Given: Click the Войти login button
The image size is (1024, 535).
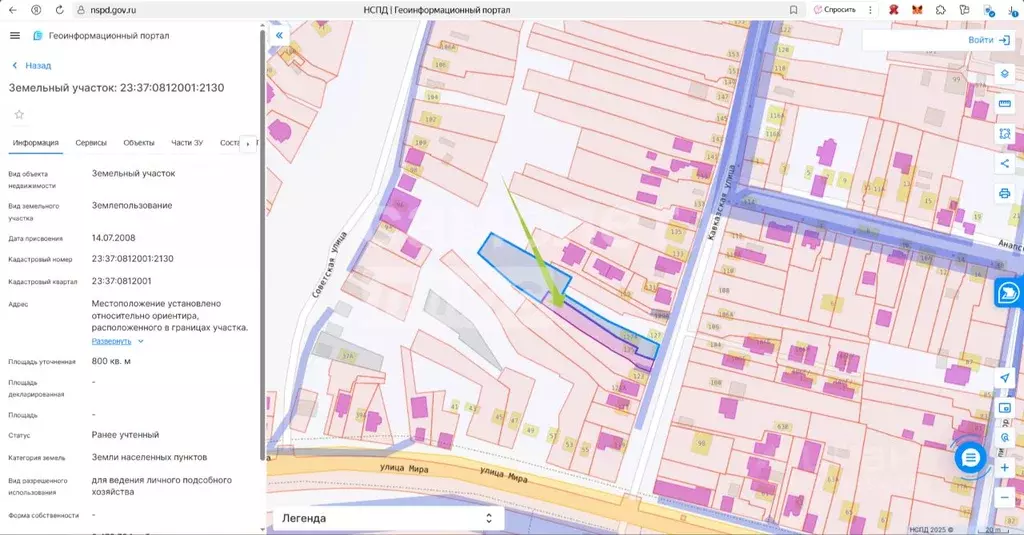Looking at the screenshot, I should click(989, 40).
